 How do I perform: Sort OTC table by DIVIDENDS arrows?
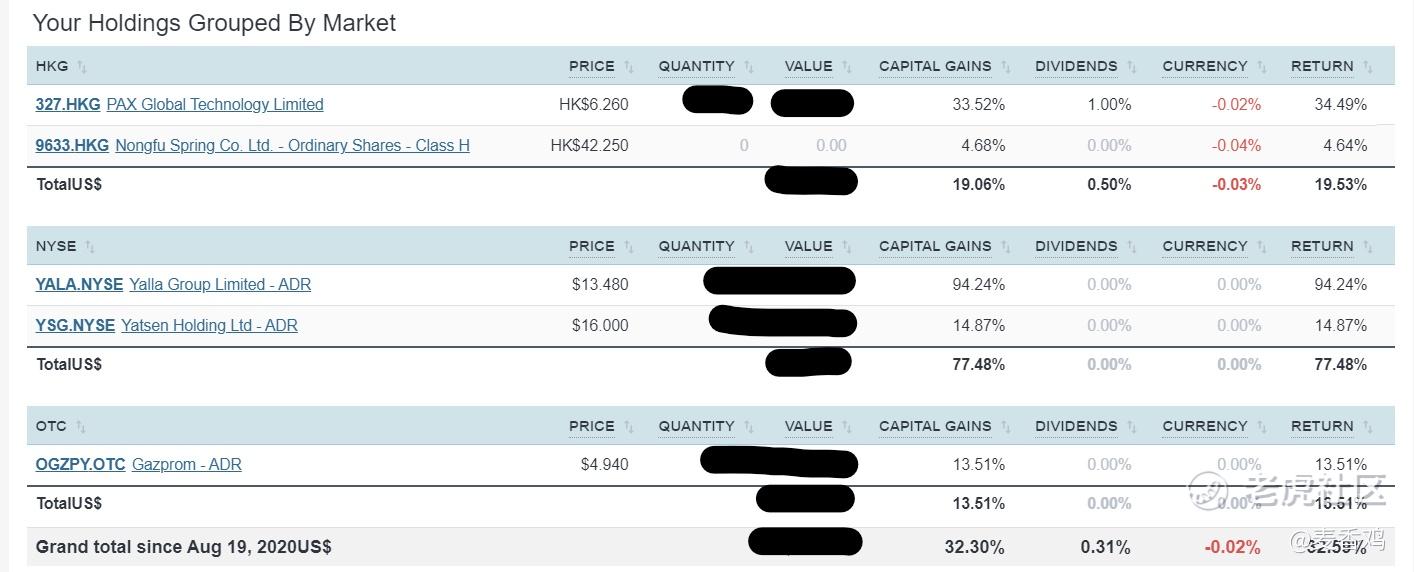(1132, 427)
